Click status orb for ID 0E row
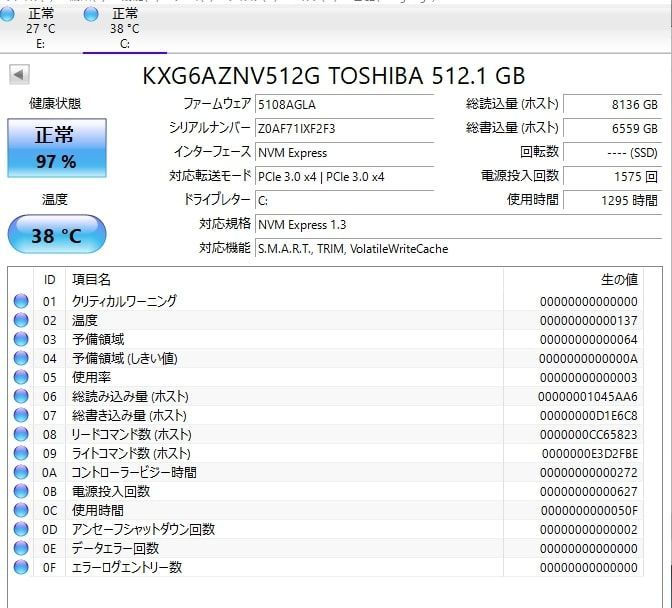Image resolution: width=672 pixels, height=608 pixels. point(21,548)
